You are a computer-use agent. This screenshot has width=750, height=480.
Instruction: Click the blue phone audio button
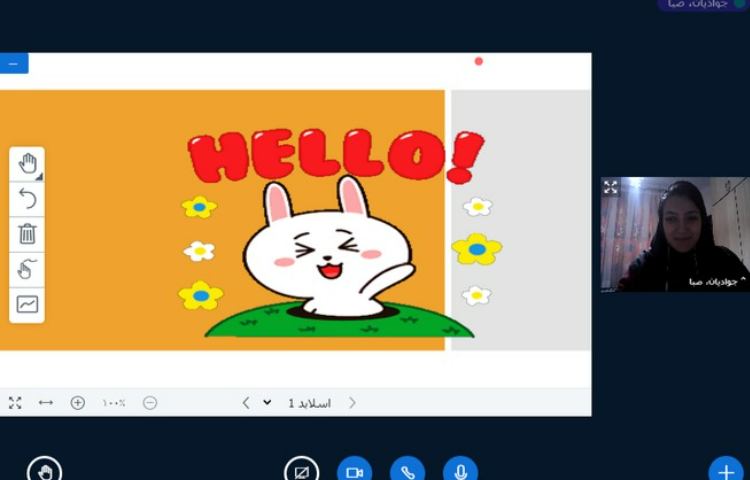point(407,471)
